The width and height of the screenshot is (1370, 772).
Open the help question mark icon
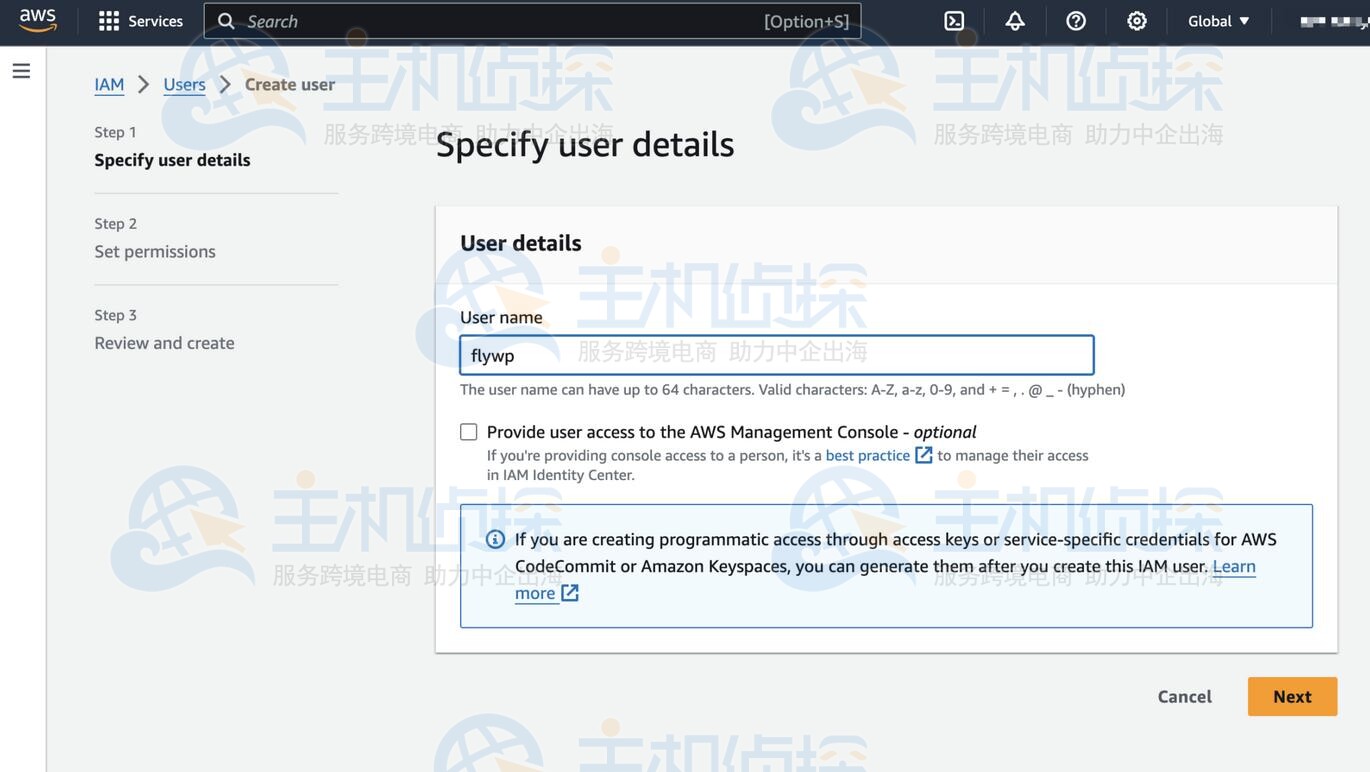pos(1076,21)
